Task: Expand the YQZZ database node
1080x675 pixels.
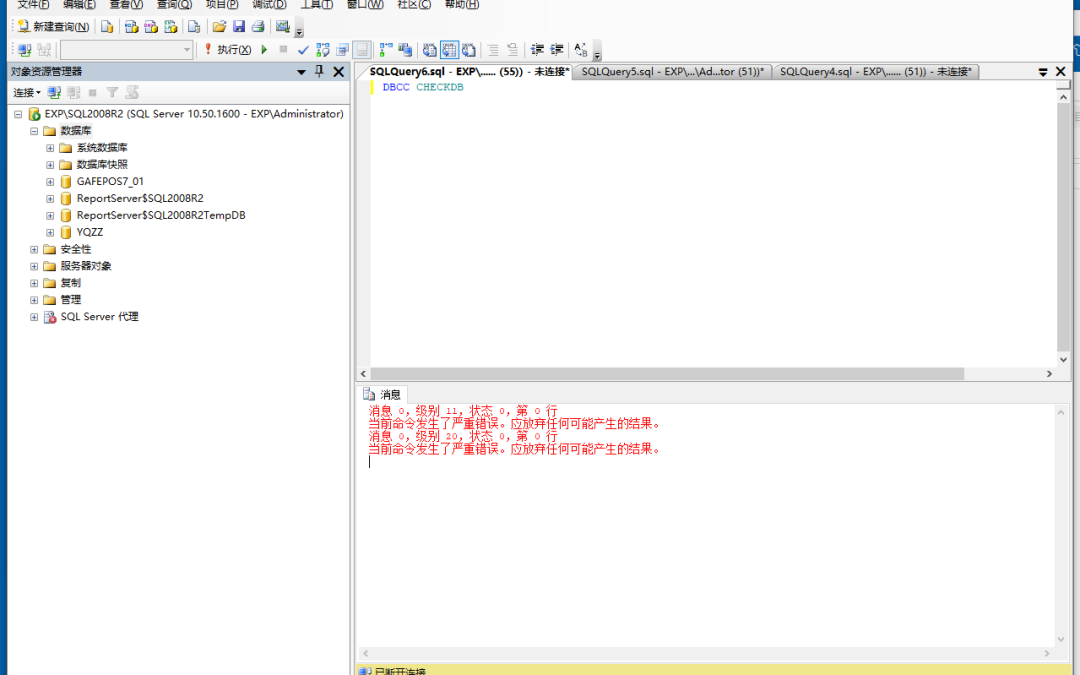Action: [x=50, y=232]
